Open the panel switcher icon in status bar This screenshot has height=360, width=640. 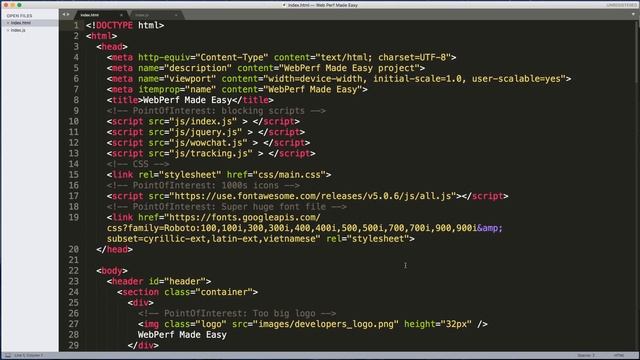tap(8, 356)
